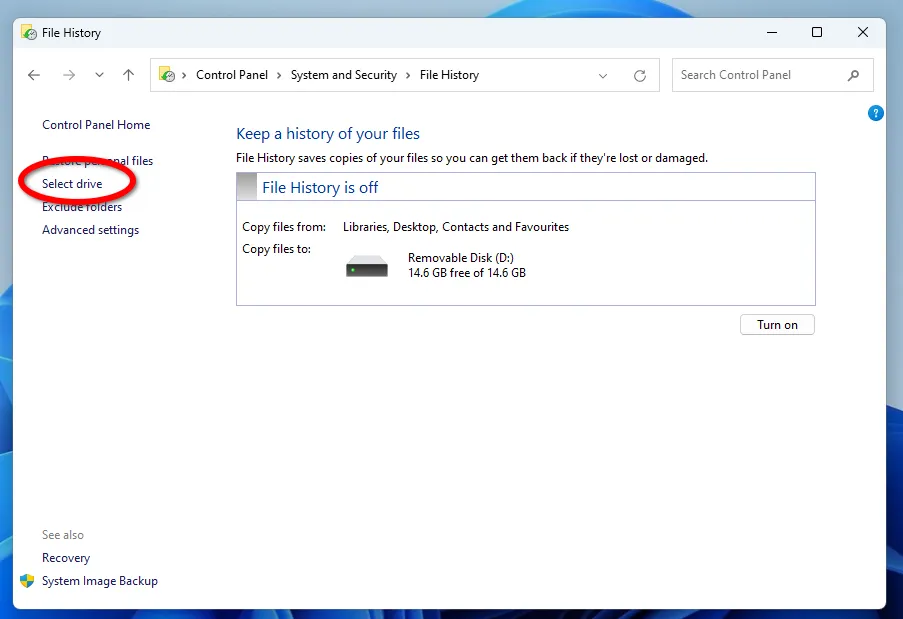The image size is (903, 619).
Task: Click the File History title bar icon
Action: click(29, 32)
